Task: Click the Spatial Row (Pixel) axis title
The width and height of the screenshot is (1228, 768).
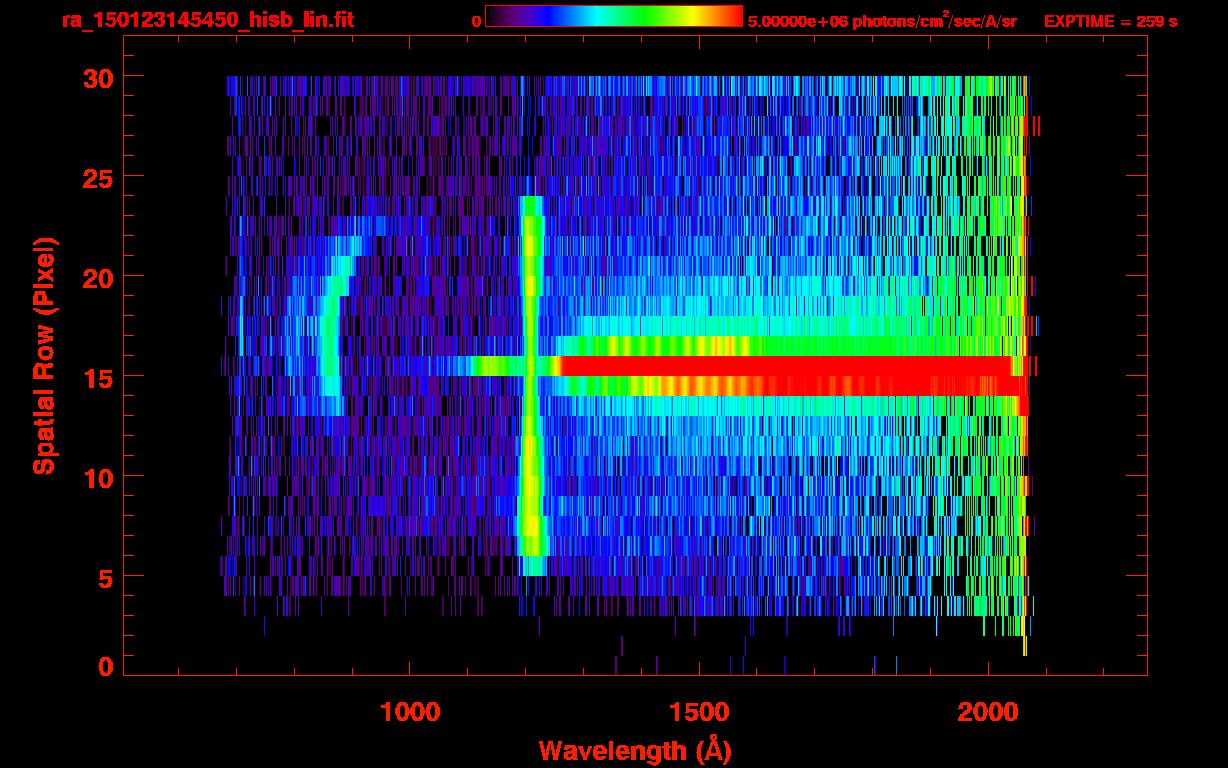Action: point(43,356)
